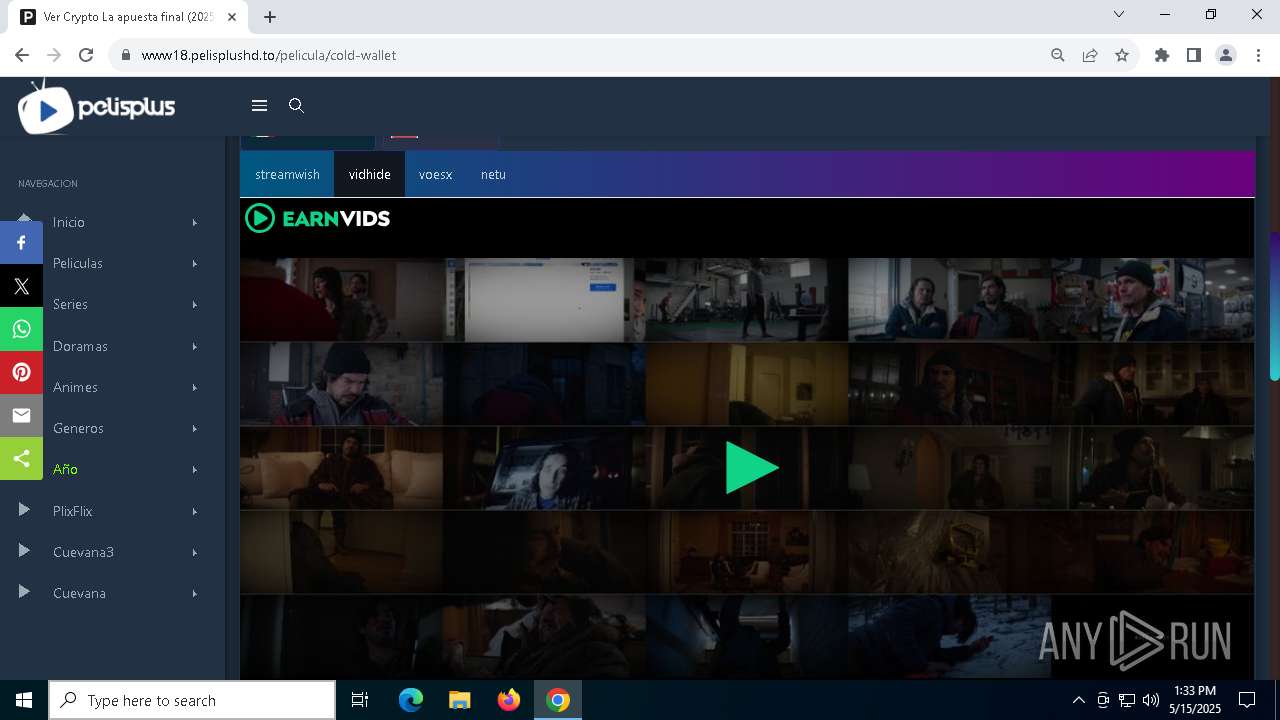The width and height of the screenshot is (1280, 720).
Task: Open Chrome extensions puzzle icon
Action: tap(1162, 55)
